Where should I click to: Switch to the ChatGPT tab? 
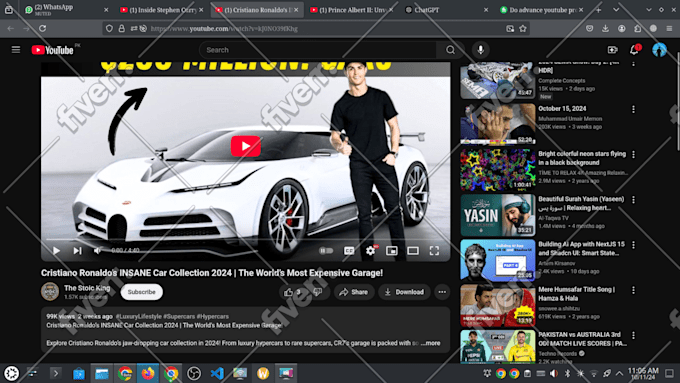446,10
